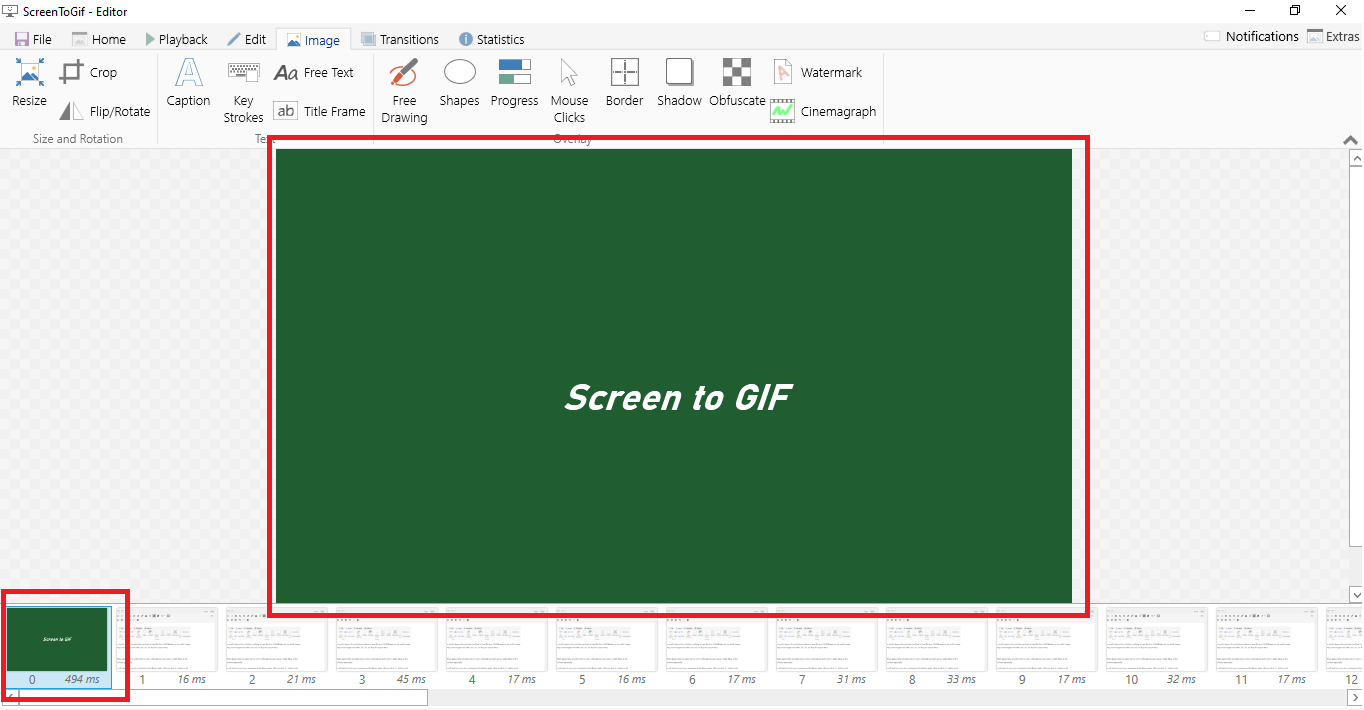Add a Progress overlay
1364x710 pixels.
pos(515,82)
